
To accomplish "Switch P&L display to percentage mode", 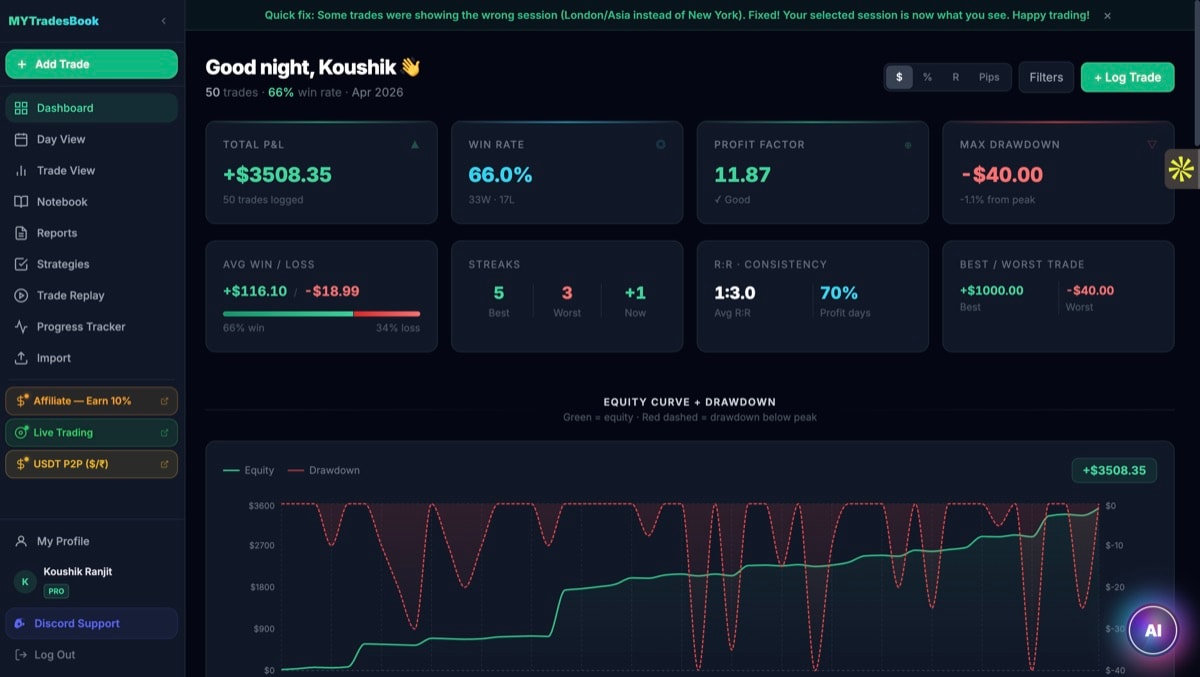I will 927,76.
